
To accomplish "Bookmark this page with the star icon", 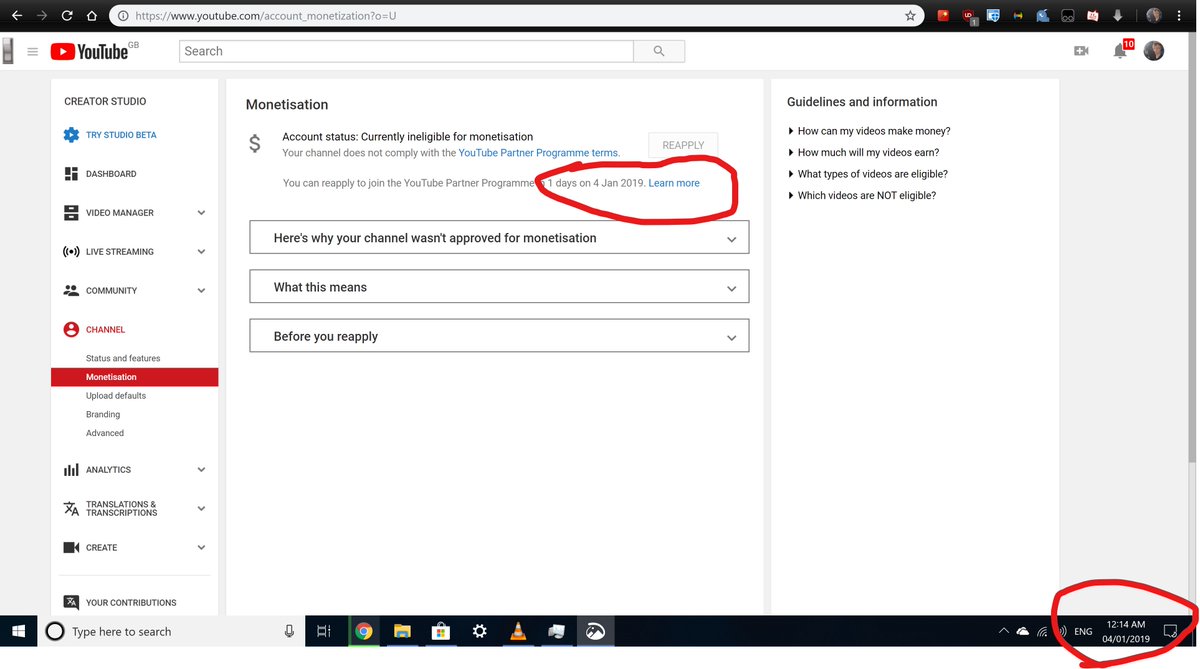I will tap(910, 16).
